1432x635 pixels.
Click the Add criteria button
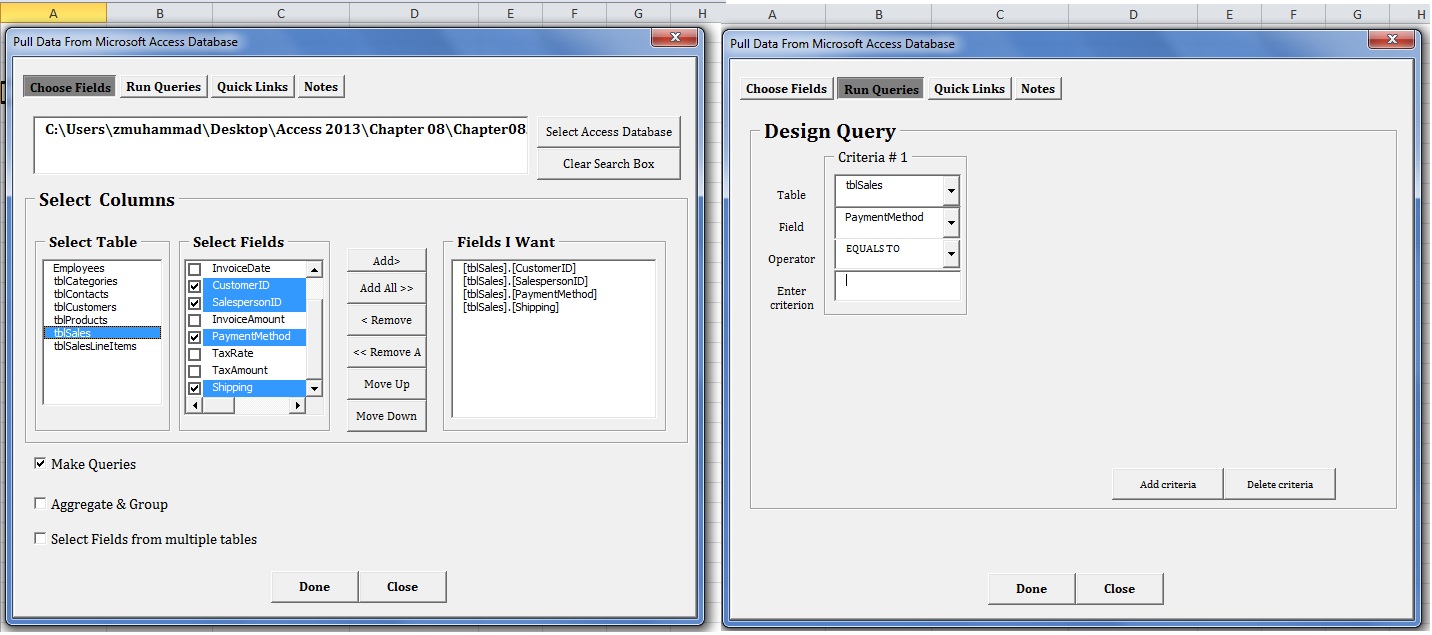tap(1168, 485)
